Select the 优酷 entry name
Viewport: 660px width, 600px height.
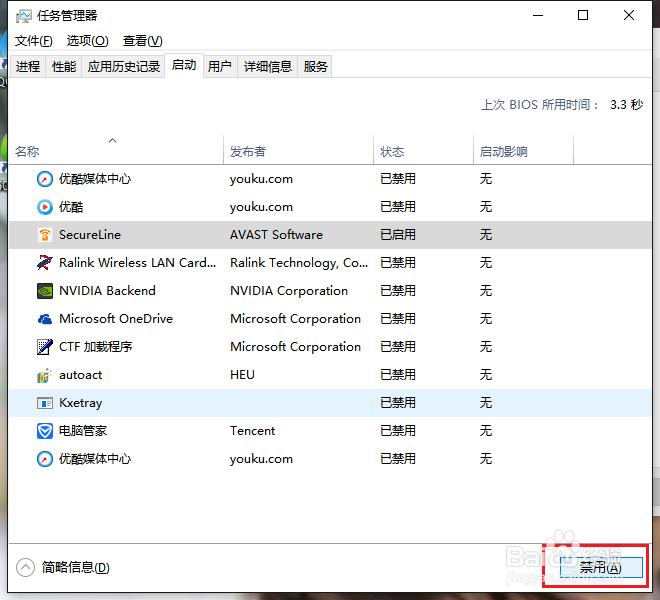(x=71, y=207)
